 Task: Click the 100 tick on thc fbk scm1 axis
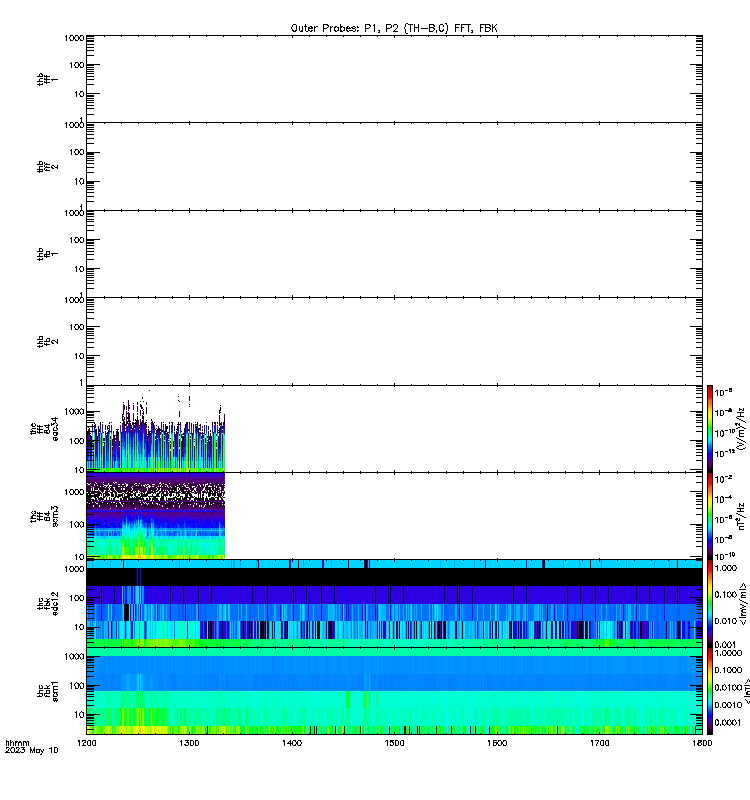(x=77, y=686)
